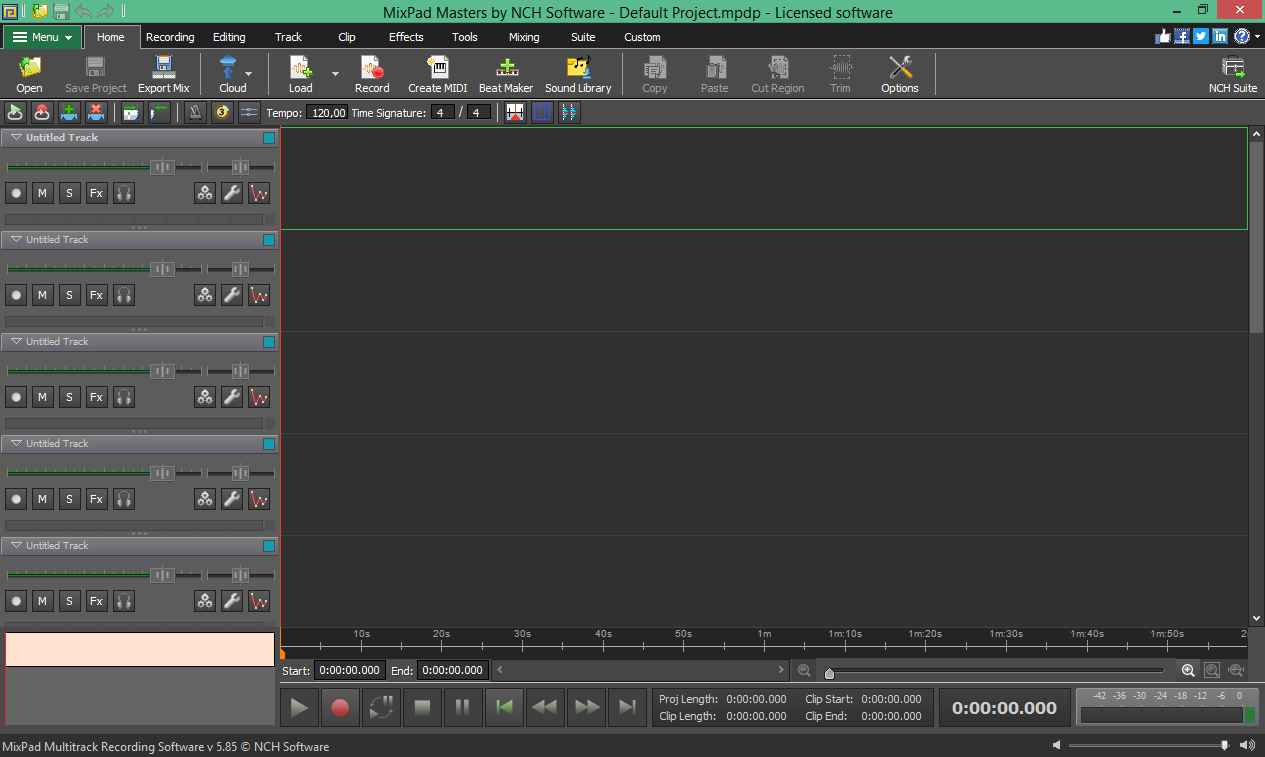Switch to the Effects tab
The width and height of the screenshot is (1265, 757).
[405, 37]
